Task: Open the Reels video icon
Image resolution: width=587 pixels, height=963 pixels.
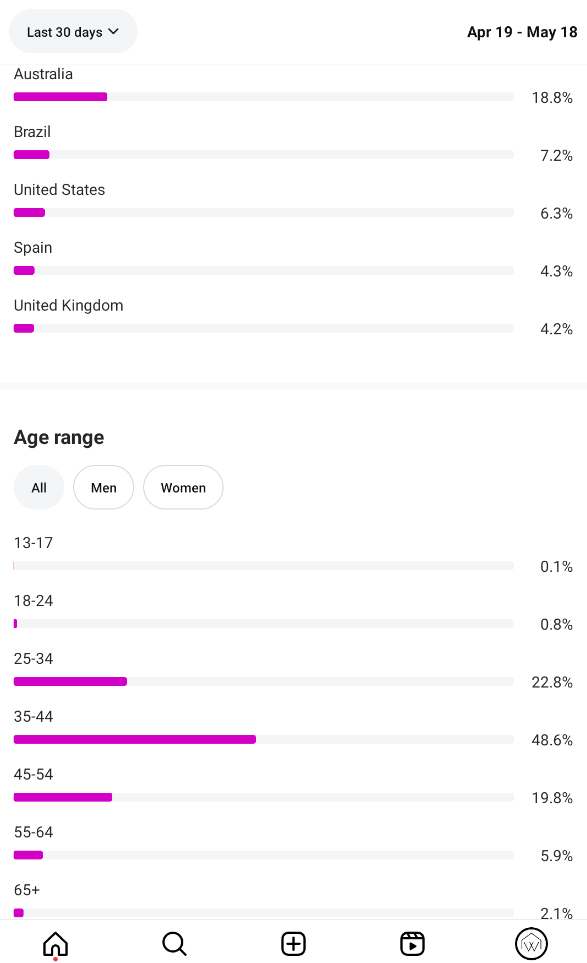Action: point(412,943)
